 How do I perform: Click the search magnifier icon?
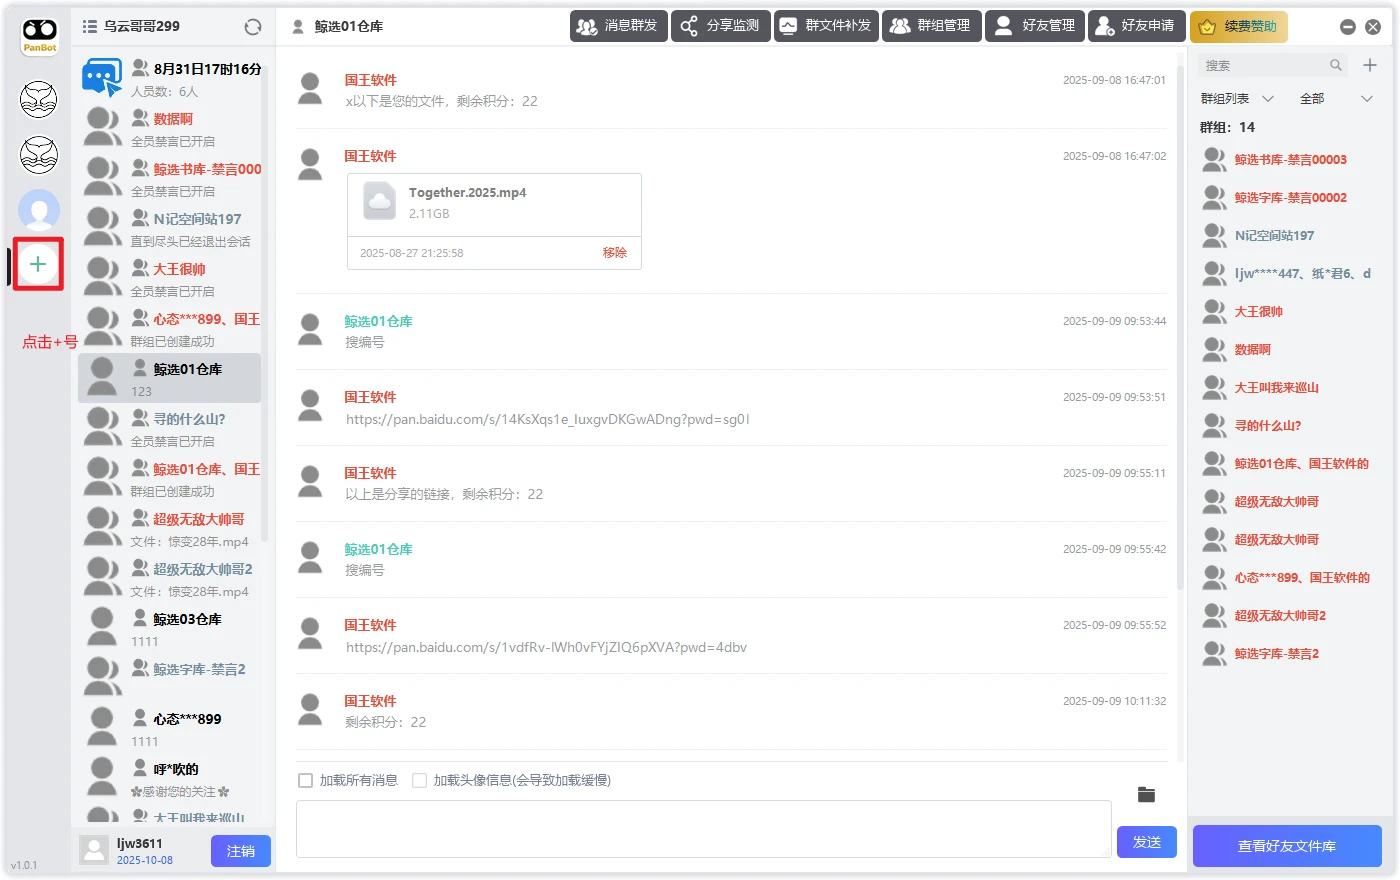1335,65
